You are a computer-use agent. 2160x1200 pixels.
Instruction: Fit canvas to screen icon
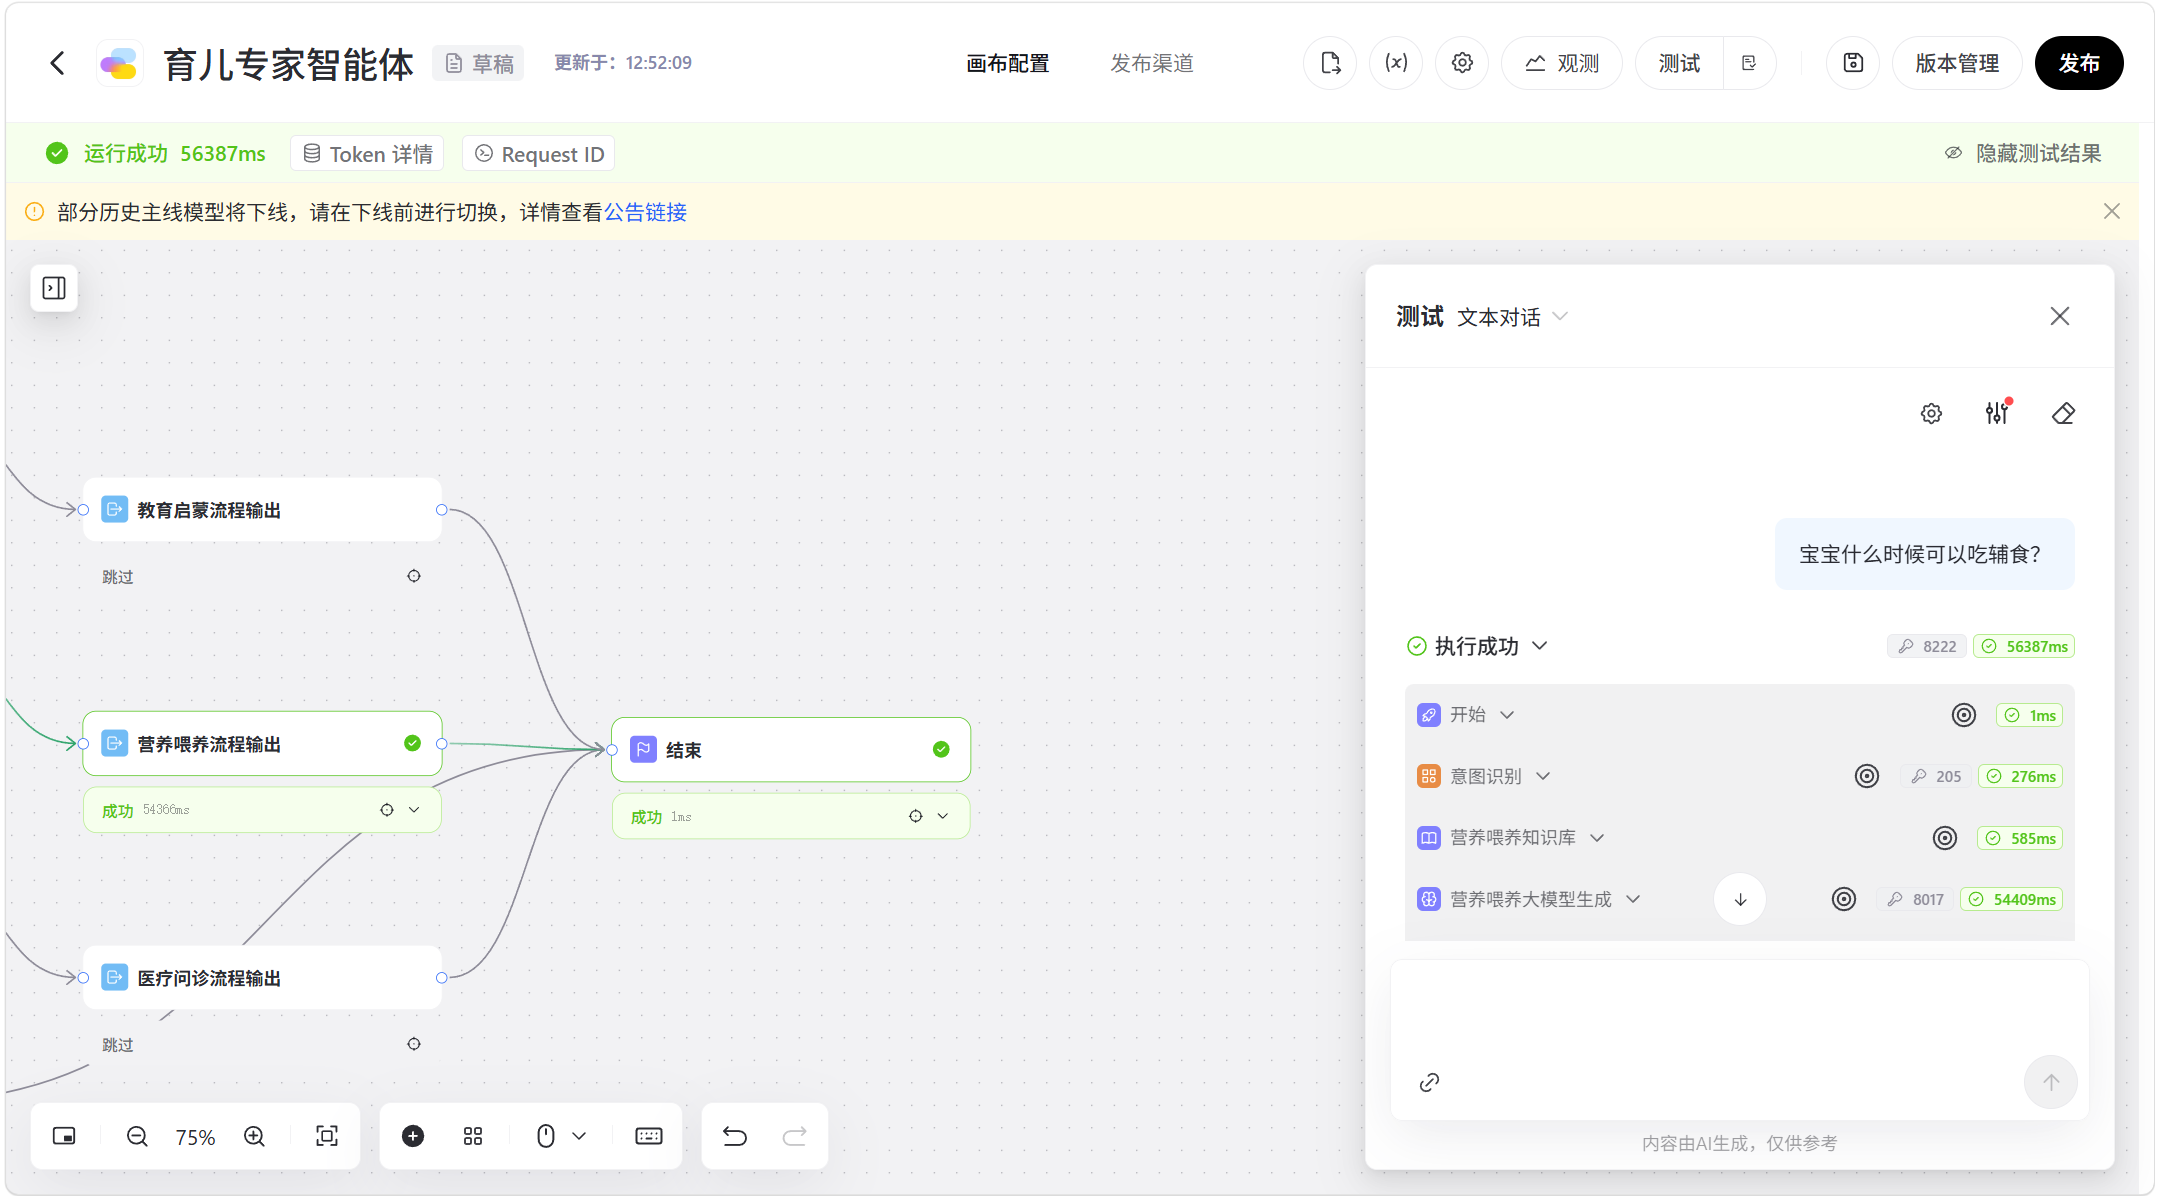pyautogui.click(x=327, y=1136)
